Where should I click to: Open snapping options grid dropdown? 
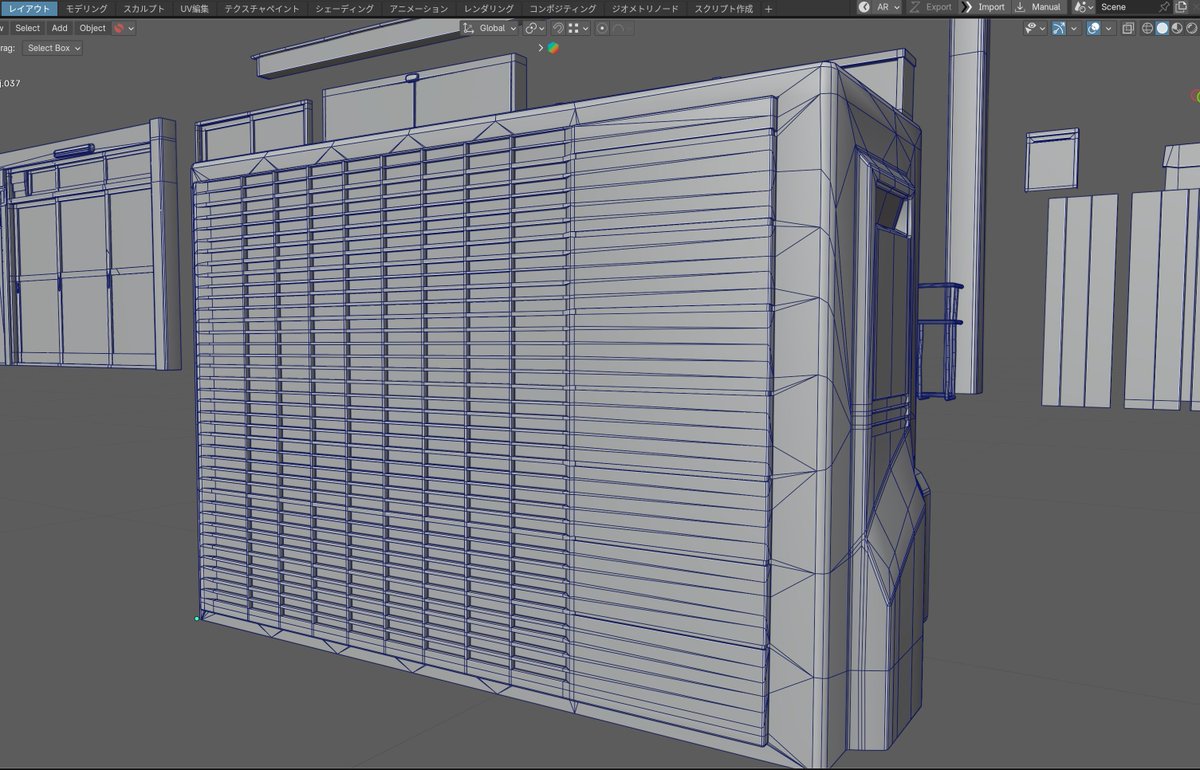point(578,28)
